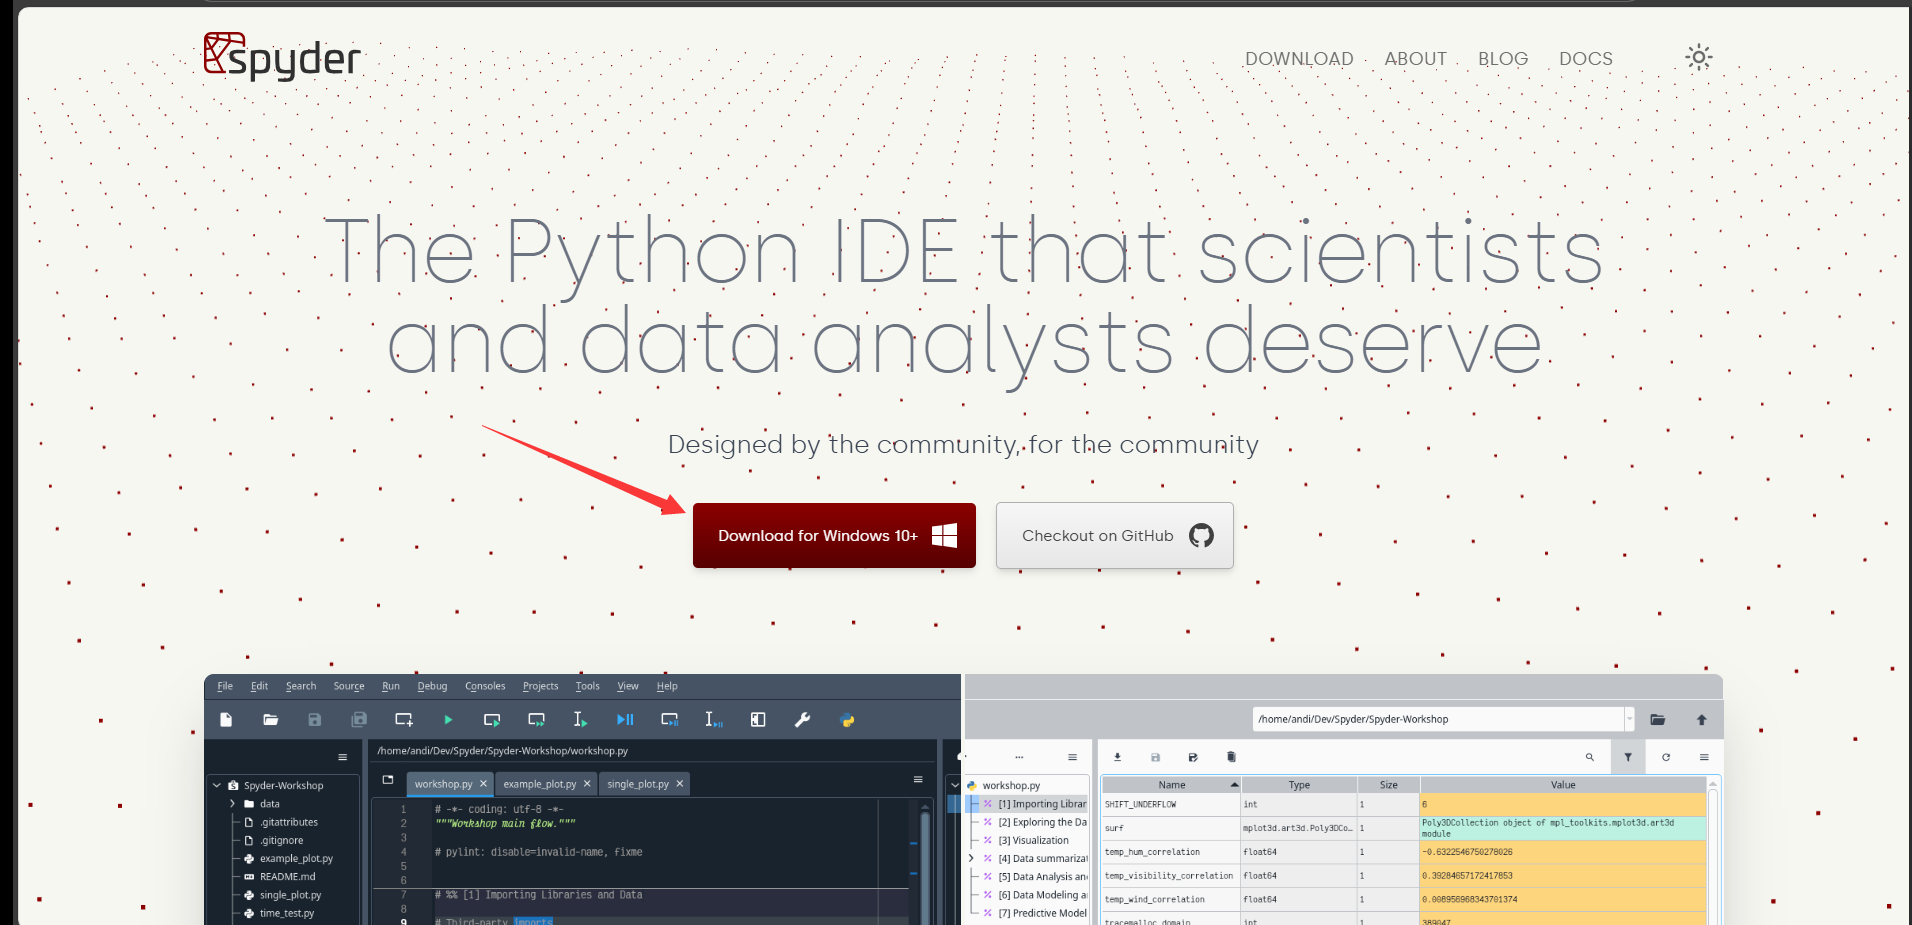
Task: Open the Run menu in Spyder
Action: (x=391, y=686)
